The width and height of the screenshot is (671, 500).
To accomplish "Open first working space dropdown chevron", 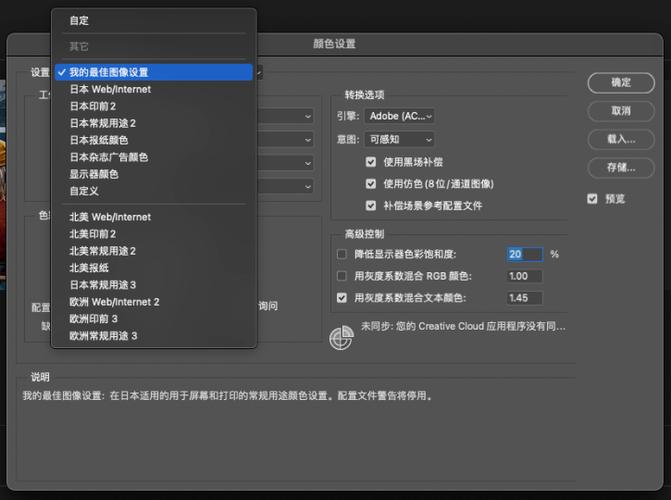I will pyautogui.click(x=308, y=116).
